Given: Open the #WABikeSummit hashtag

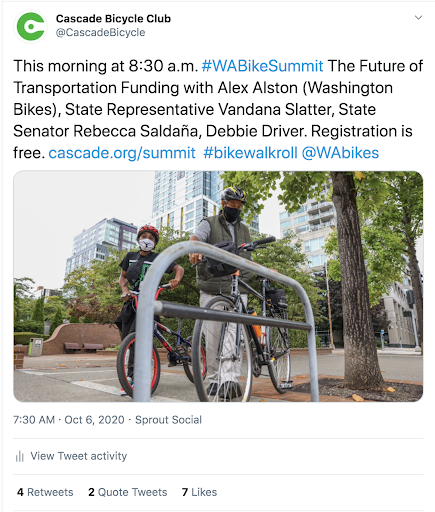Looking at the screenshot, I should coord(262,66).
